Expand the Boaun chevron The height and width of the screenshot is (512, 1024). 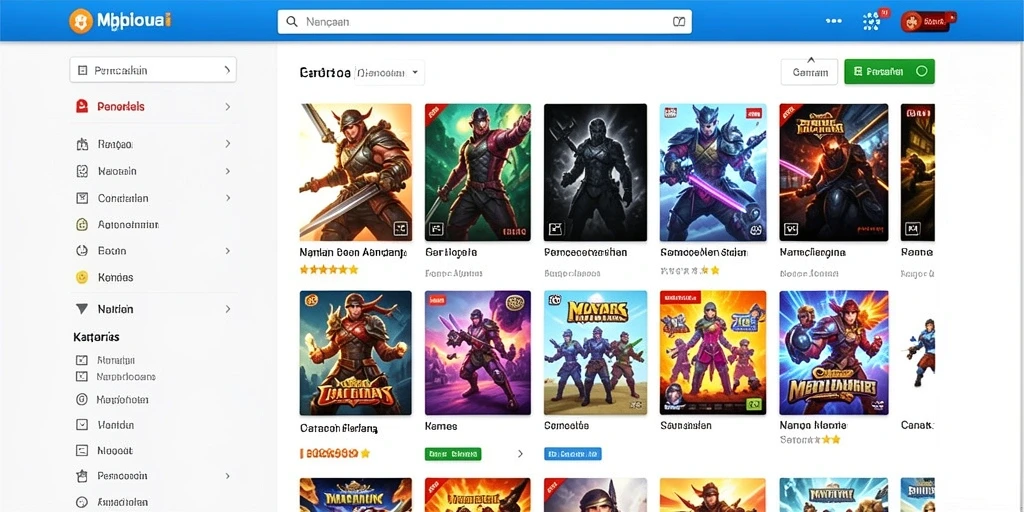(228, 251)
